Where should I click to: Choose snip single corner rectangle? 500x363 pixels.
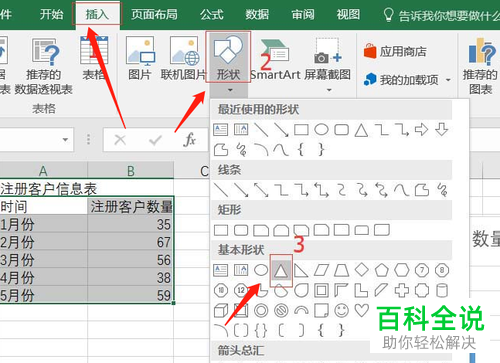point(261,230)
